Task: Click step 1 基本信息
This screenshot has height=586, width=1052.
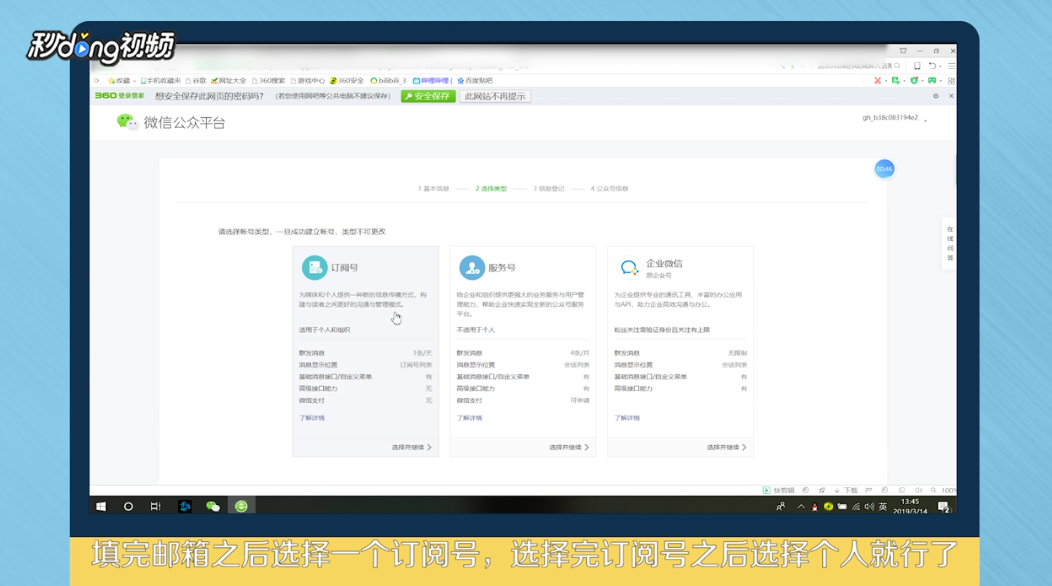Action: [433, 189]
